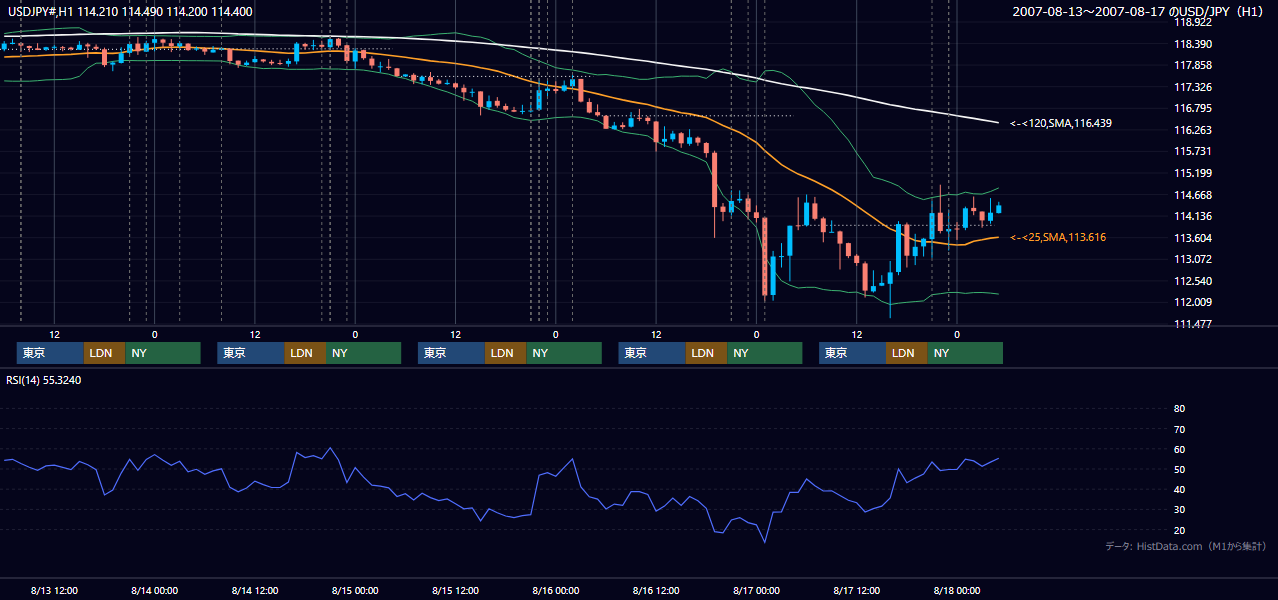
Task: Click RSI scale value 70
Action: [x=1179, y=429]
